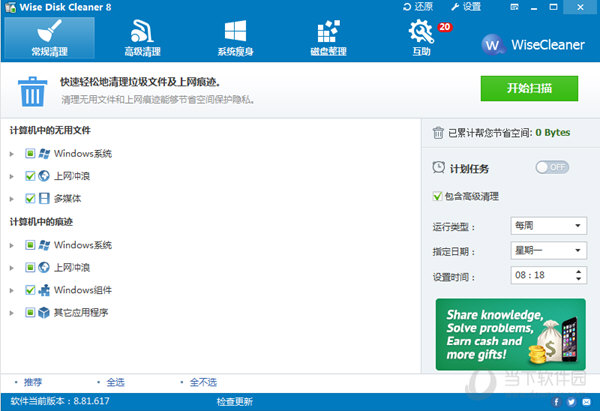This screenshot has height=411, width=600.
Task: Click globe icon for 上网冲浪 in 痕迹
Action: click(44, 267)
